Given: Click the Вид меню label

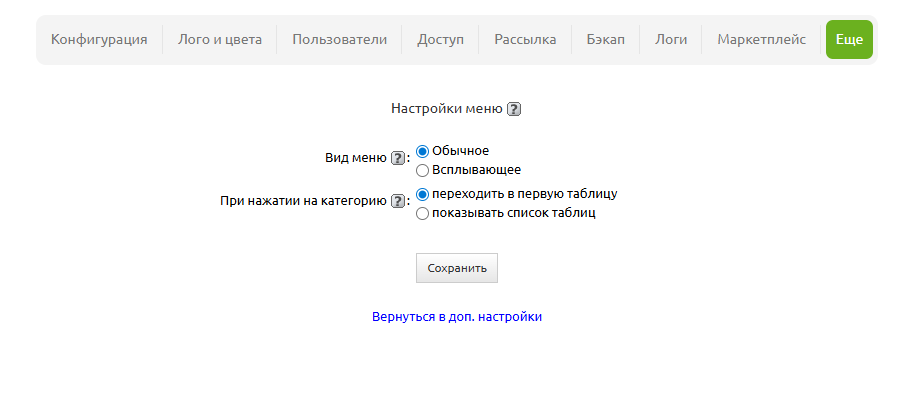Looking at the screenshot, I should coord(356,158).
